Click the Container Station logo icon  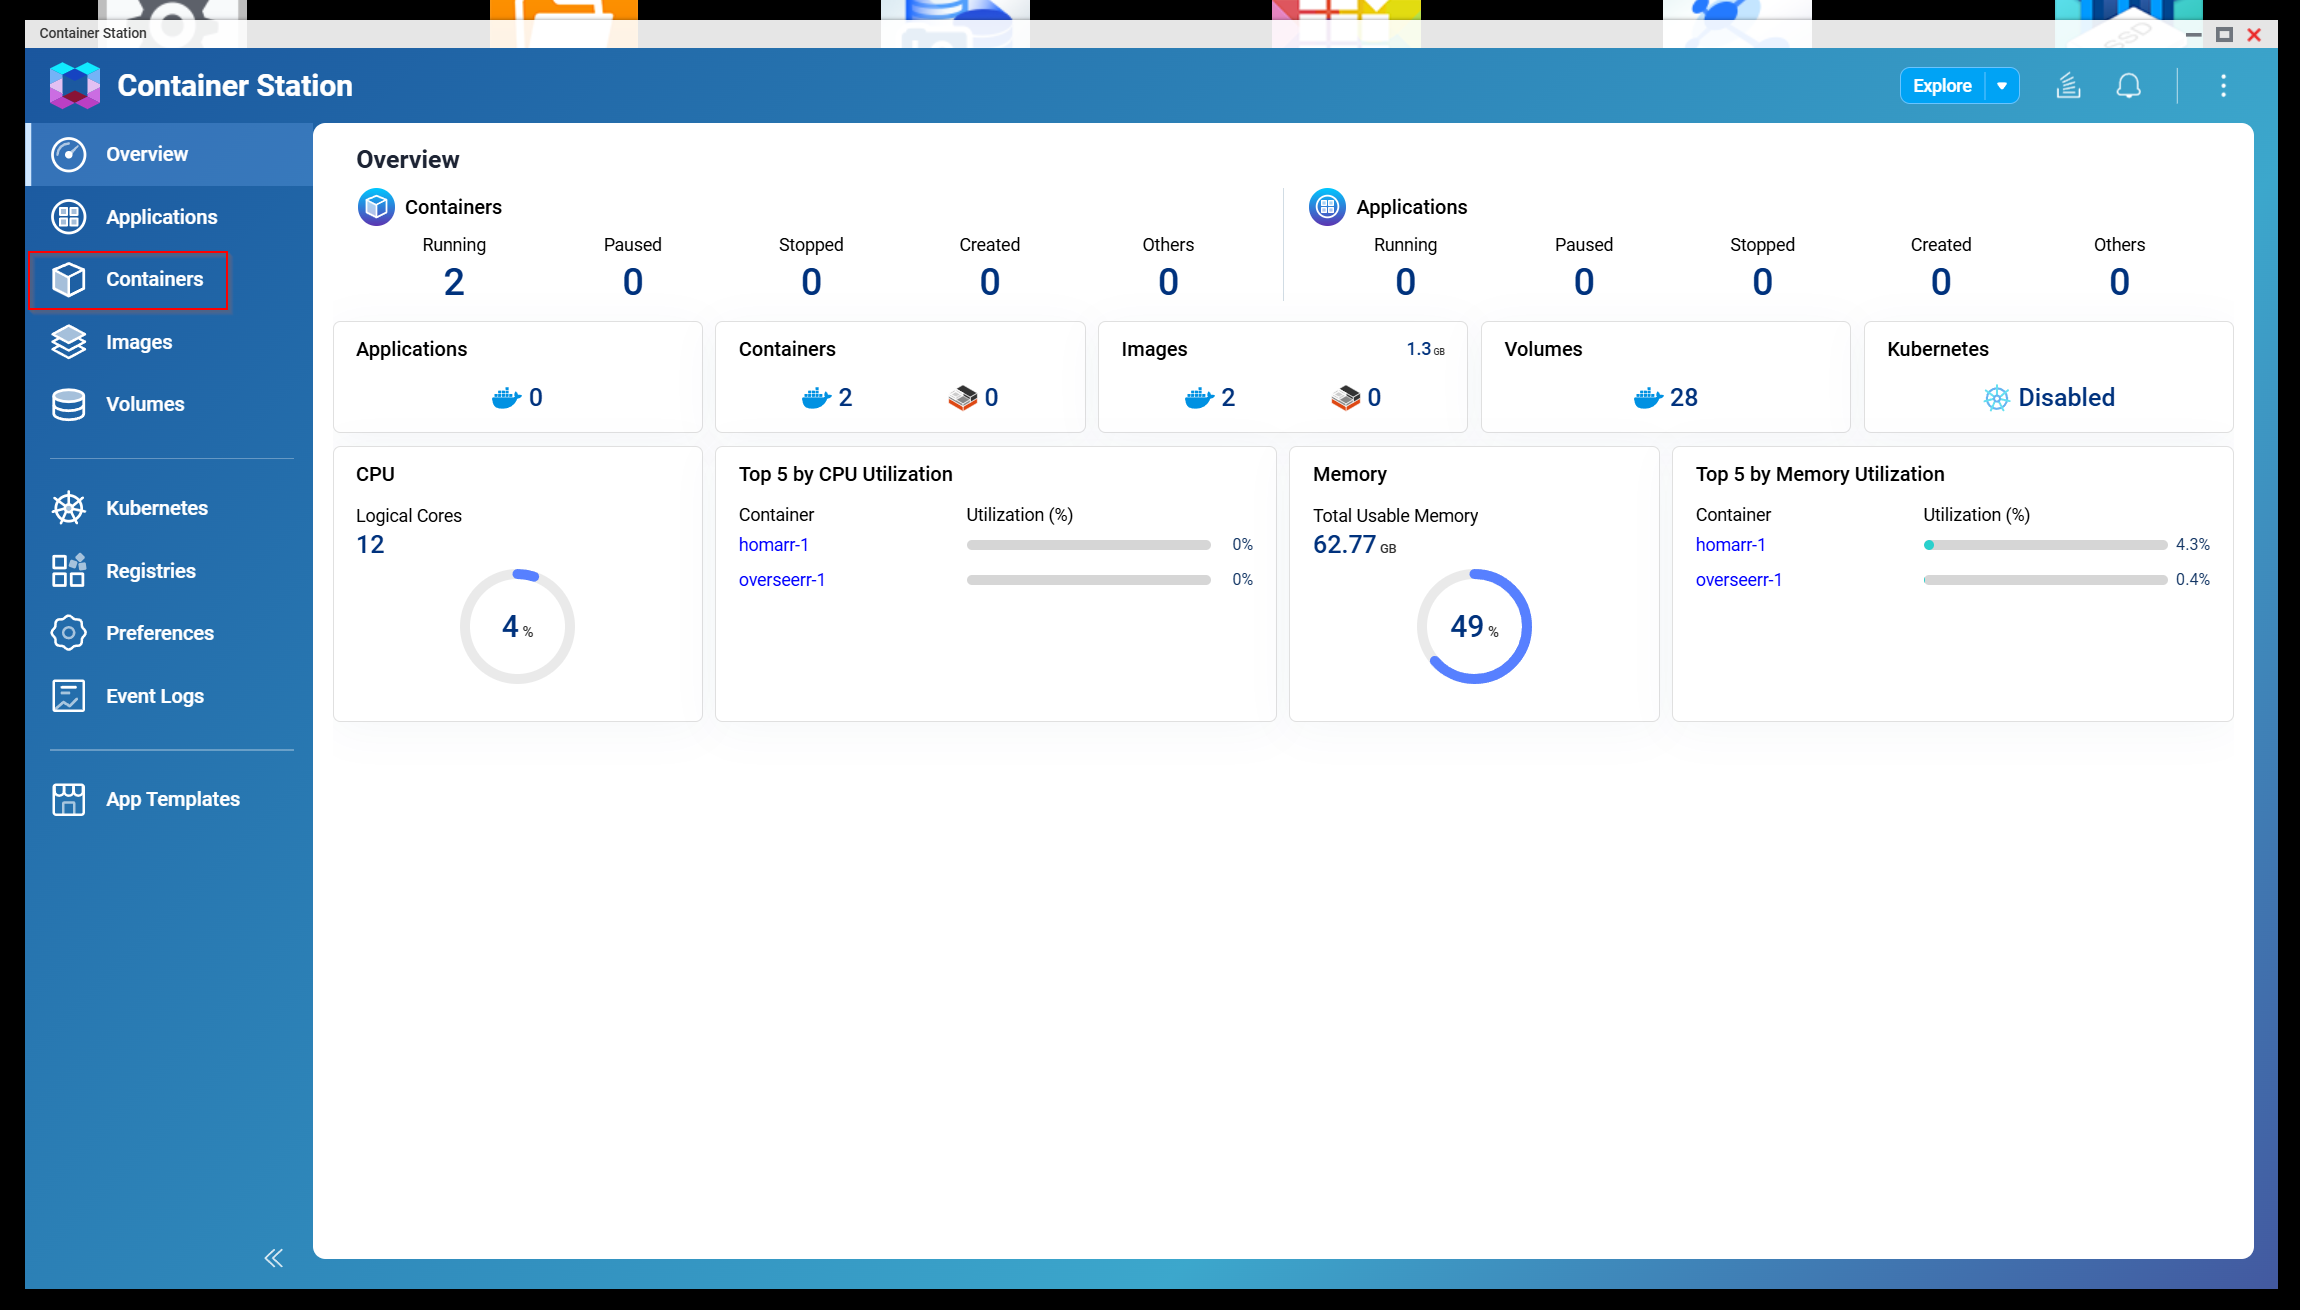point(75,86)
